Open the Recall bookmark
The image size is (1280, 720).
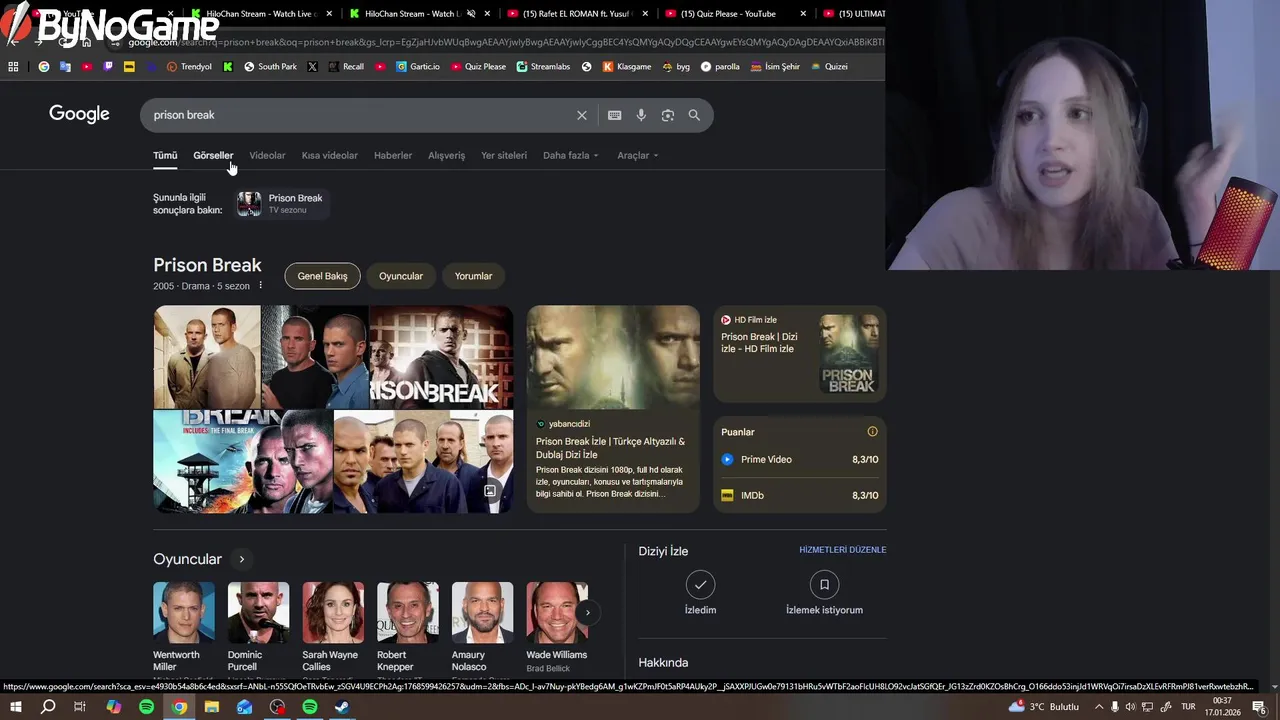click(x=345, y=67)
